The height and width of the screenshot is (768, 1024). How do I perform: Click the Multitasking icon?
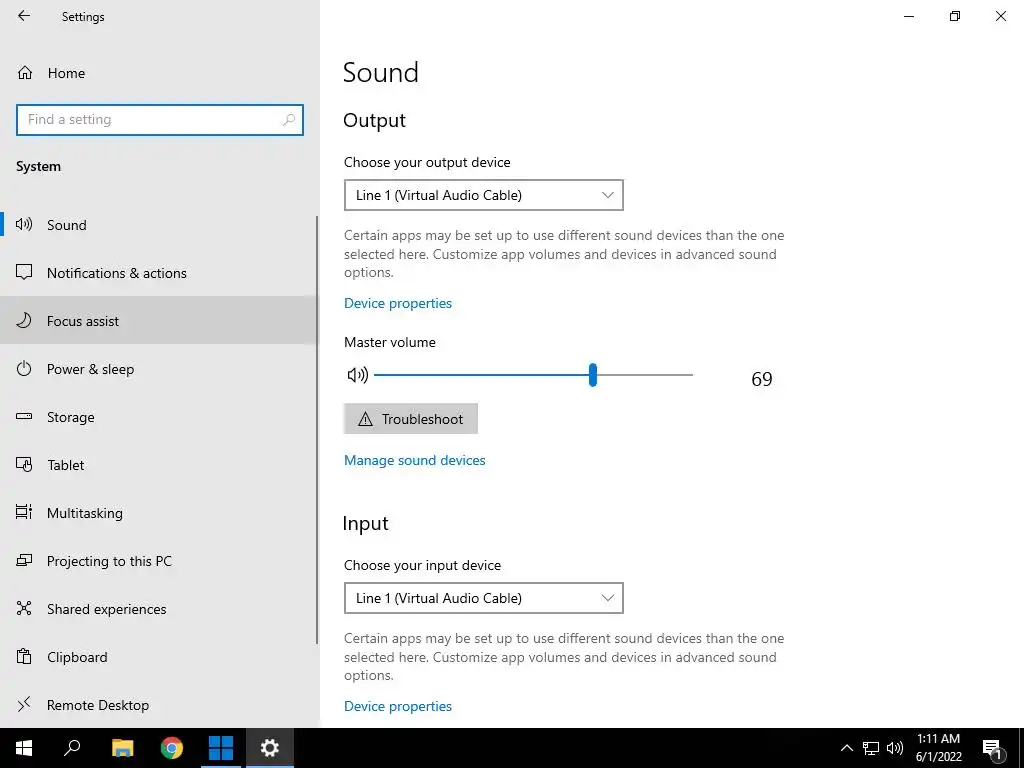[24, 512]
